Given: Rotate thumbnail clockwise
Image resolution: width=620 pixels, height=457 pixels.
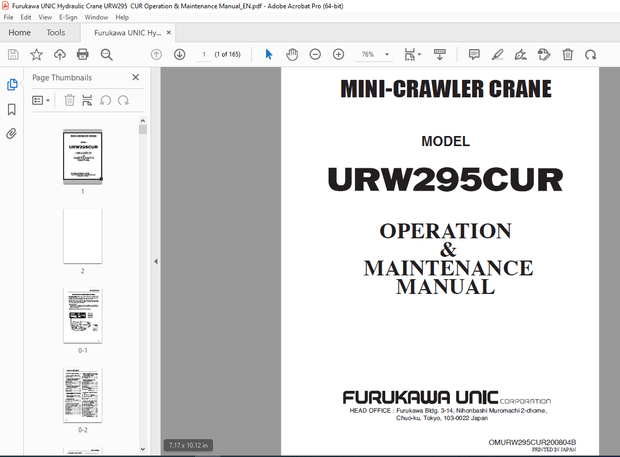Looking at the screenshot, I should 123,100.
